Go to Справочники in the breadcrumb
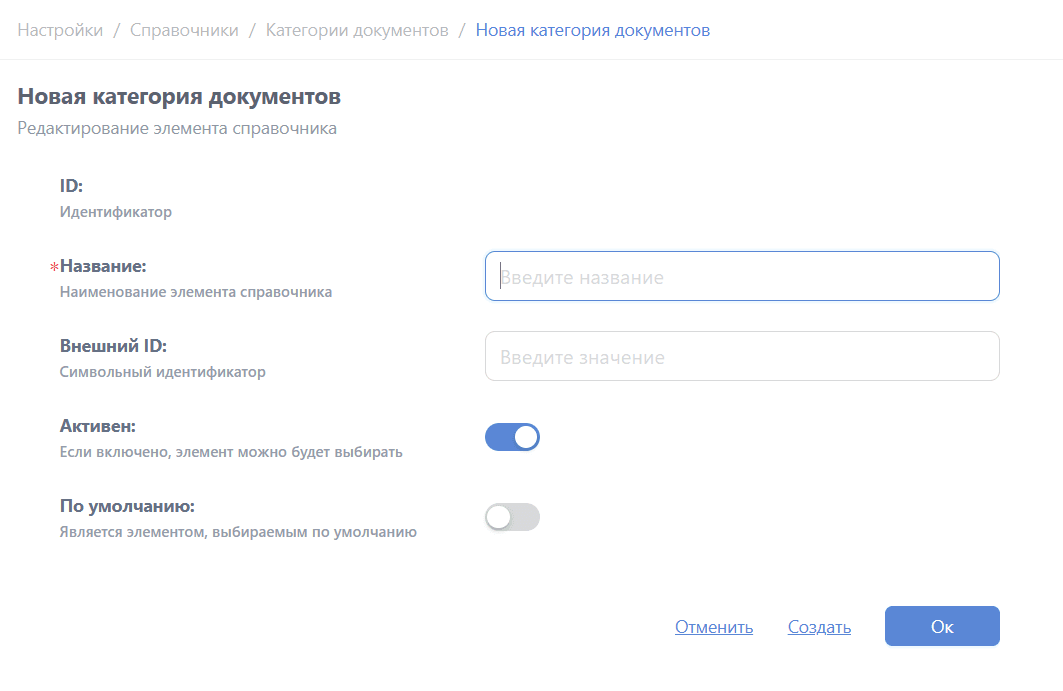The height and width of the screenshot is (691, 1063). (x=184, y=30)
